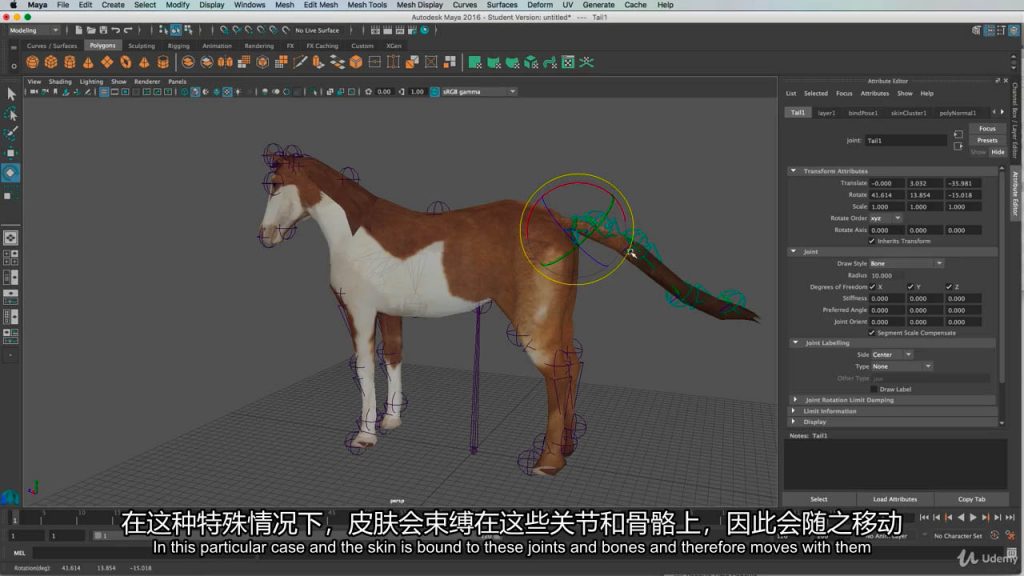1024x576 pixels.
Task: Toggle Auto Keyframe icon near timeline
Action: point(995,536)
